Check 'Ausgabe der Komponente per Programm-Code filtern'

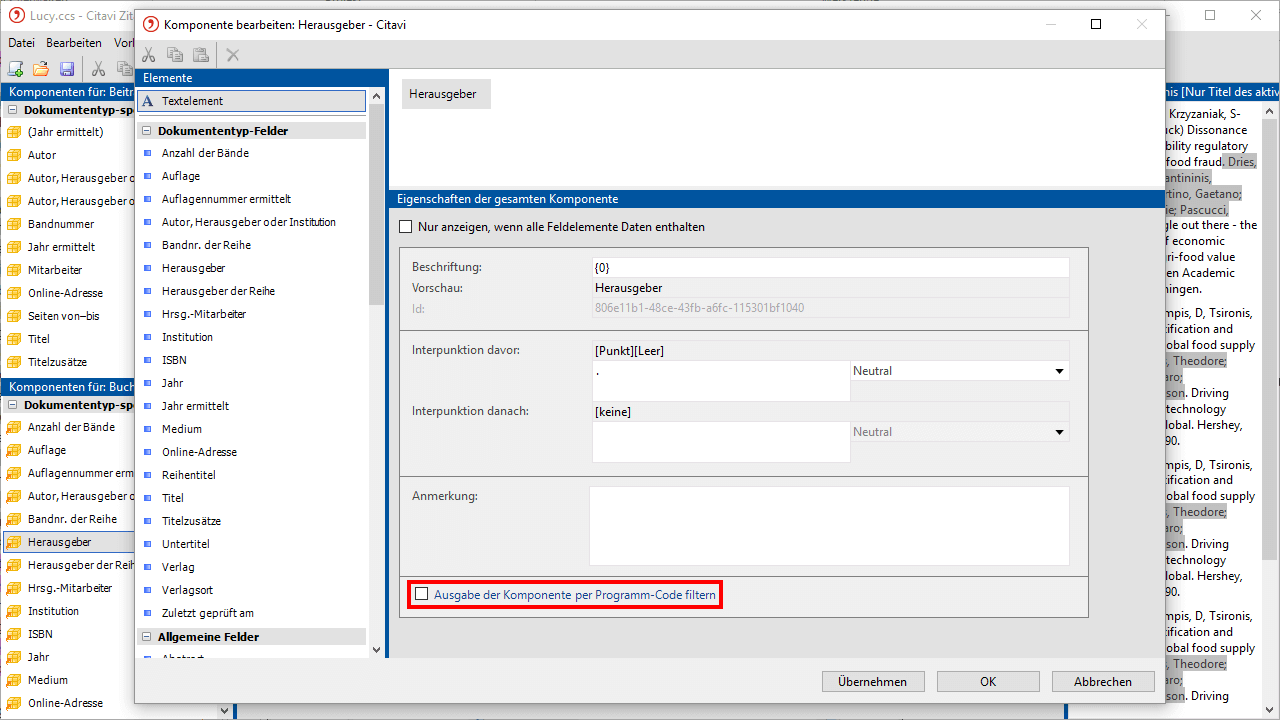pos(422,595)
